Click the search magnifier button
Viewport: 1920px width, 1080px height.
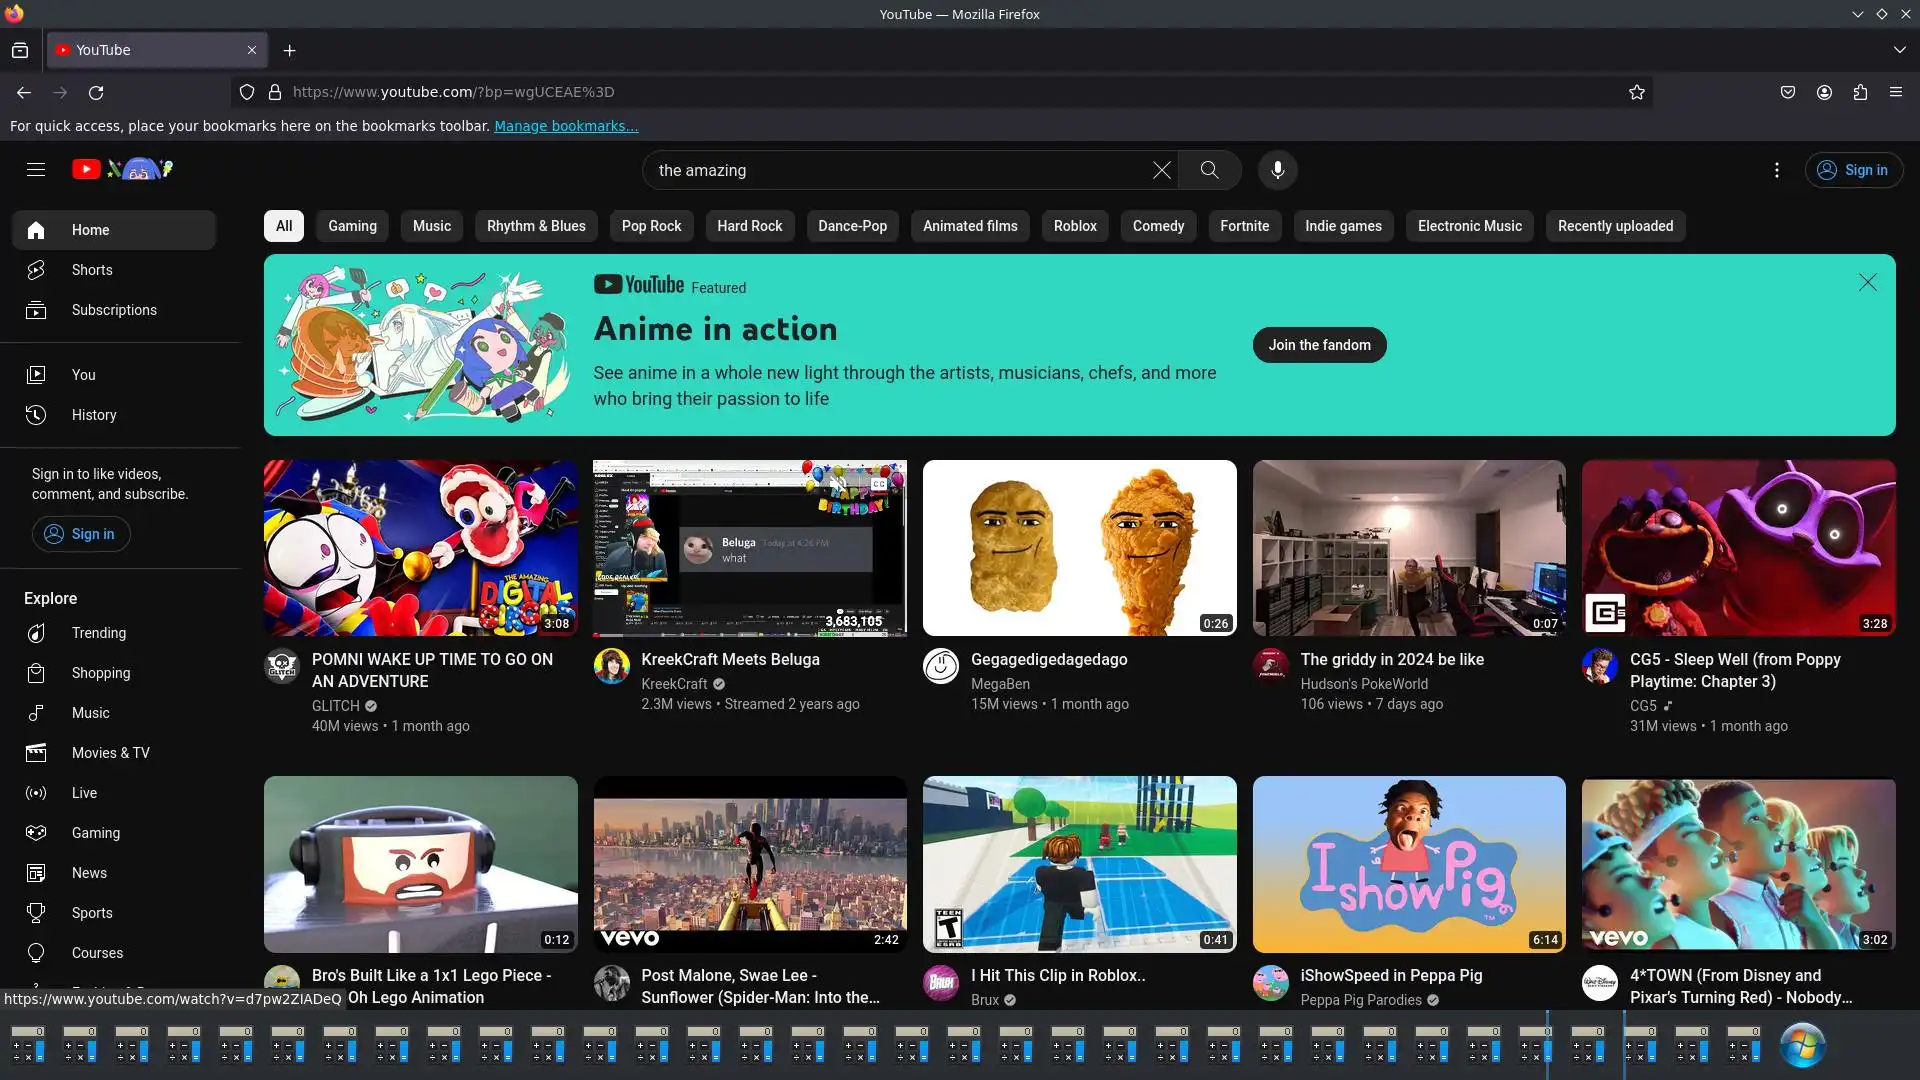click(1209, 170)
